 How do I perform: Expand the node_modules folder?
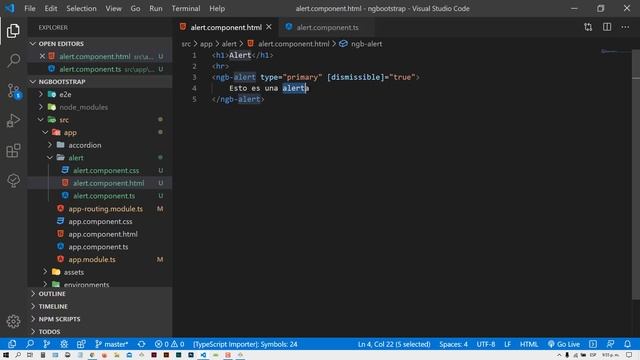[100, 107]
